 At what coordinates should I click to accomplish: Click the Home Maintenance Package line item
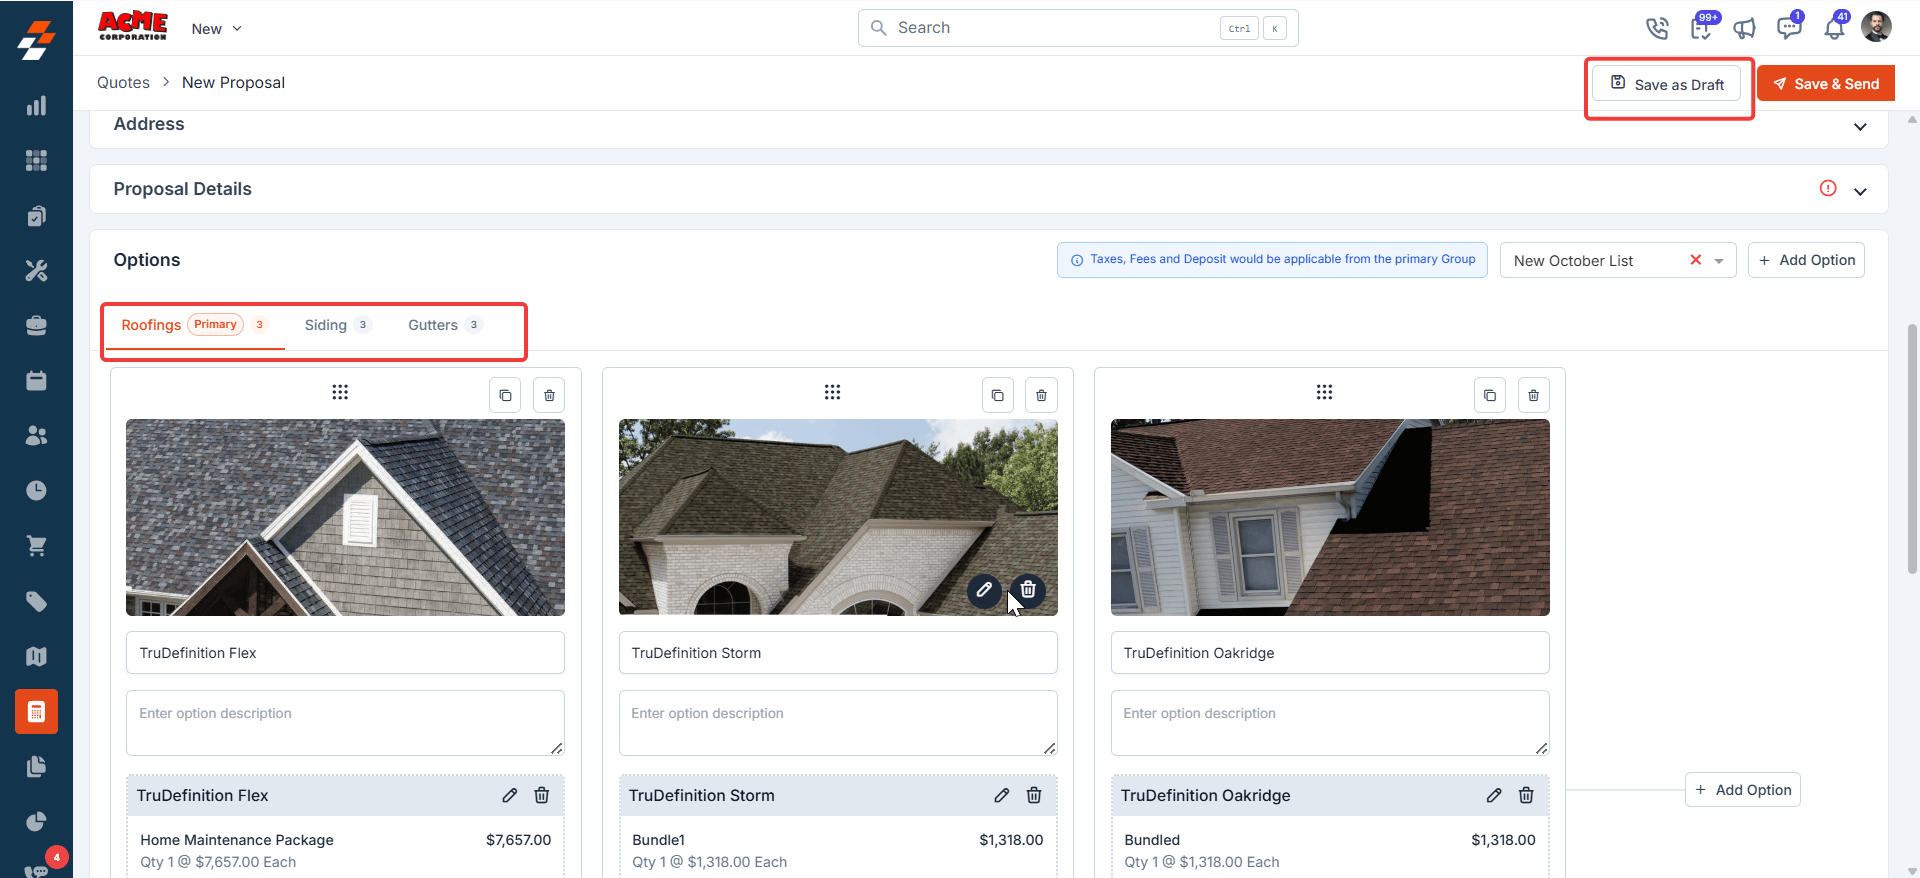coord(237,840)
